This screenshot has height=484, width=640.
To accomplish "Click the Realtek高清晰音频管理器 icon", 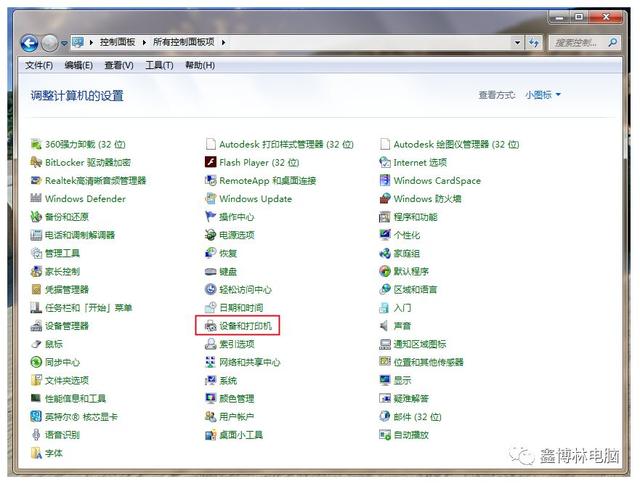I will click(36, 180).
